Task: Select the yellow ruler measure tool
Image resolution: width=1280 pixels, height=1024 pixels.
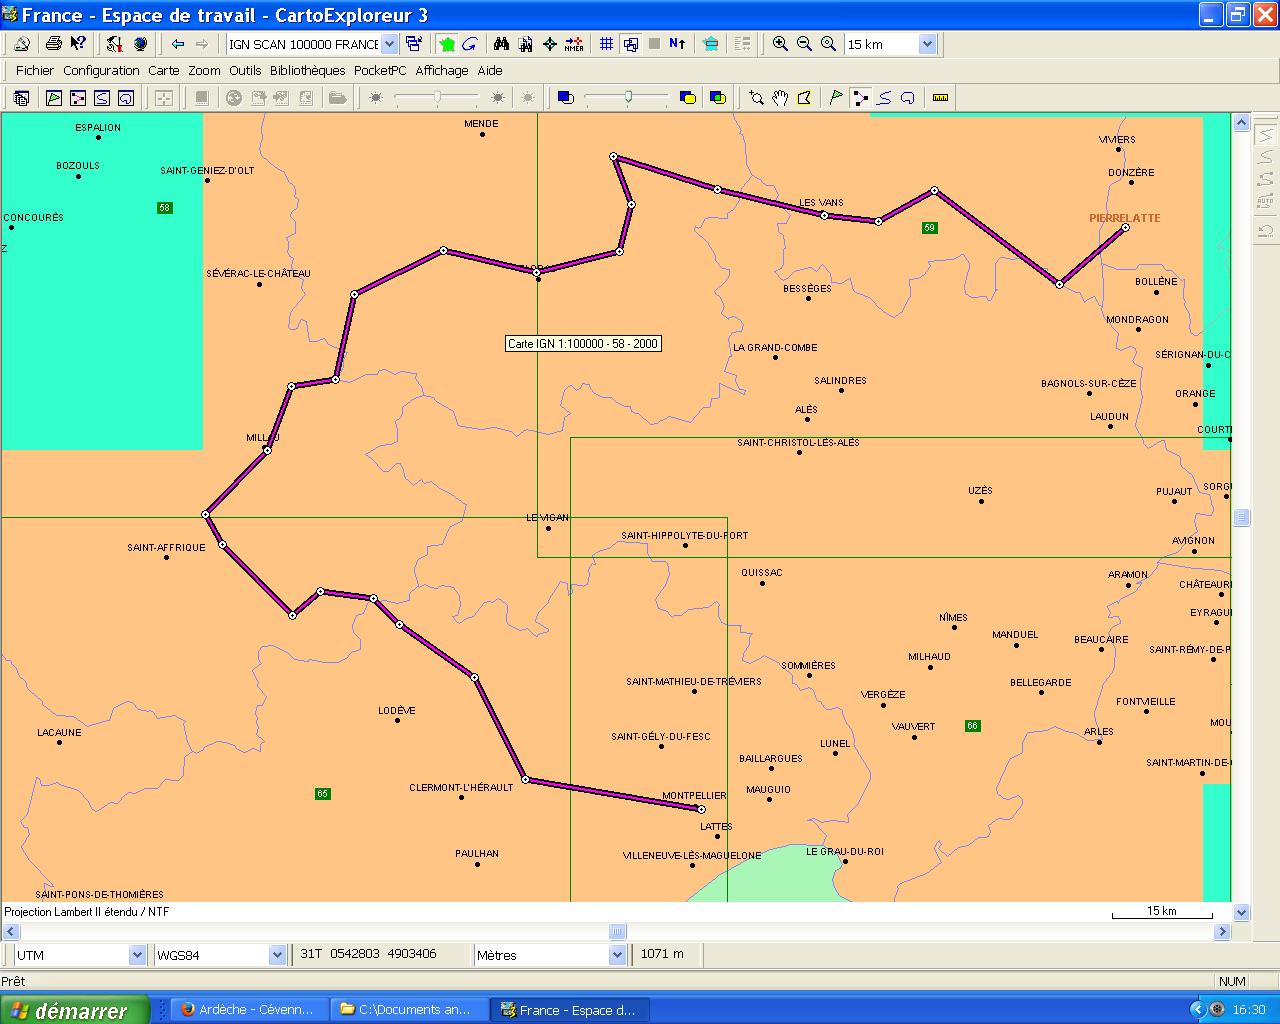Action: (x=940, y=98)
